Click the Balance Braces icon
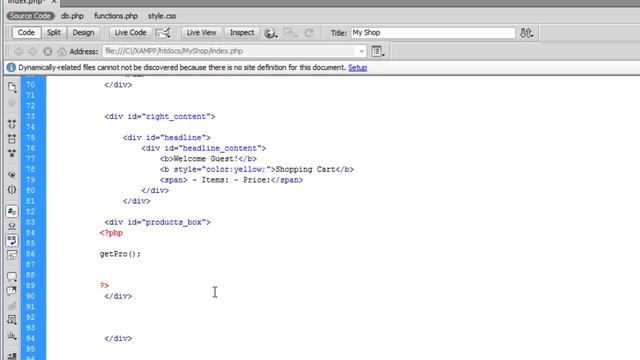 12,190
